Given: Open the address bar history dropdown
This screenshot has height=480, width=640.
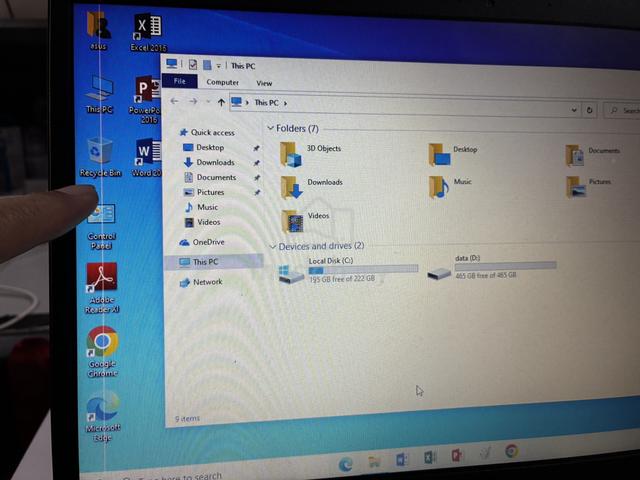Looking at the screenshot, I should [x=574, y=110].
